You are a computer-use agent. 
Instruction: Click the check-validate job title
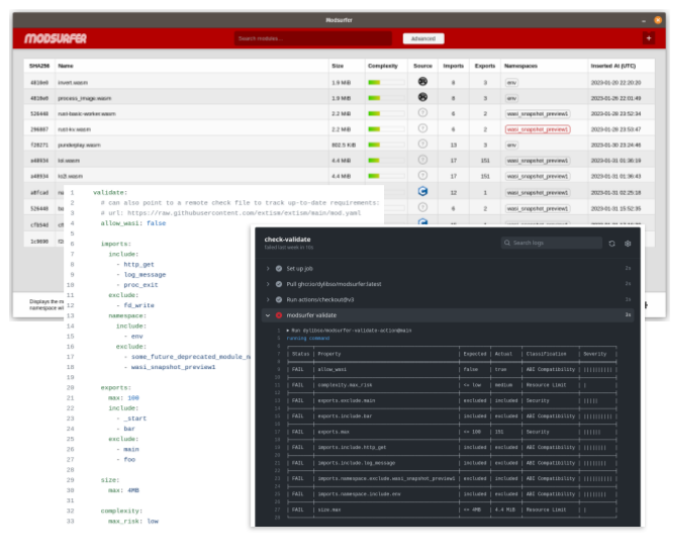[288, 239]
